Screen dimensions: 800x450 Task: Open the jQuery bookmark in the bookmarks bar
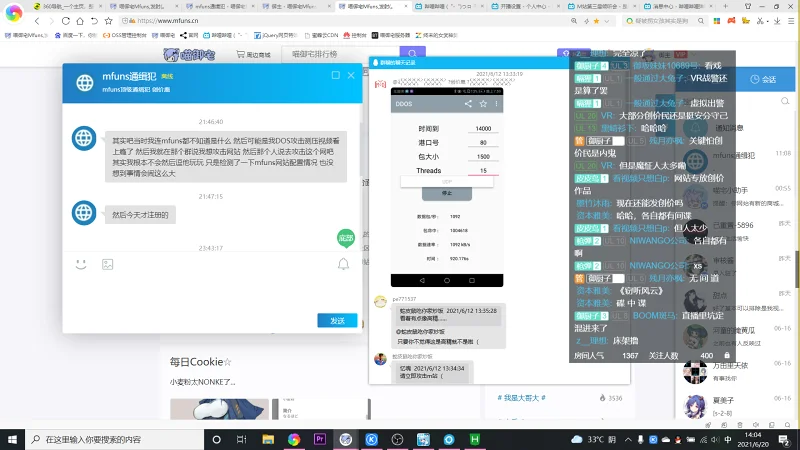coord(276,35)
